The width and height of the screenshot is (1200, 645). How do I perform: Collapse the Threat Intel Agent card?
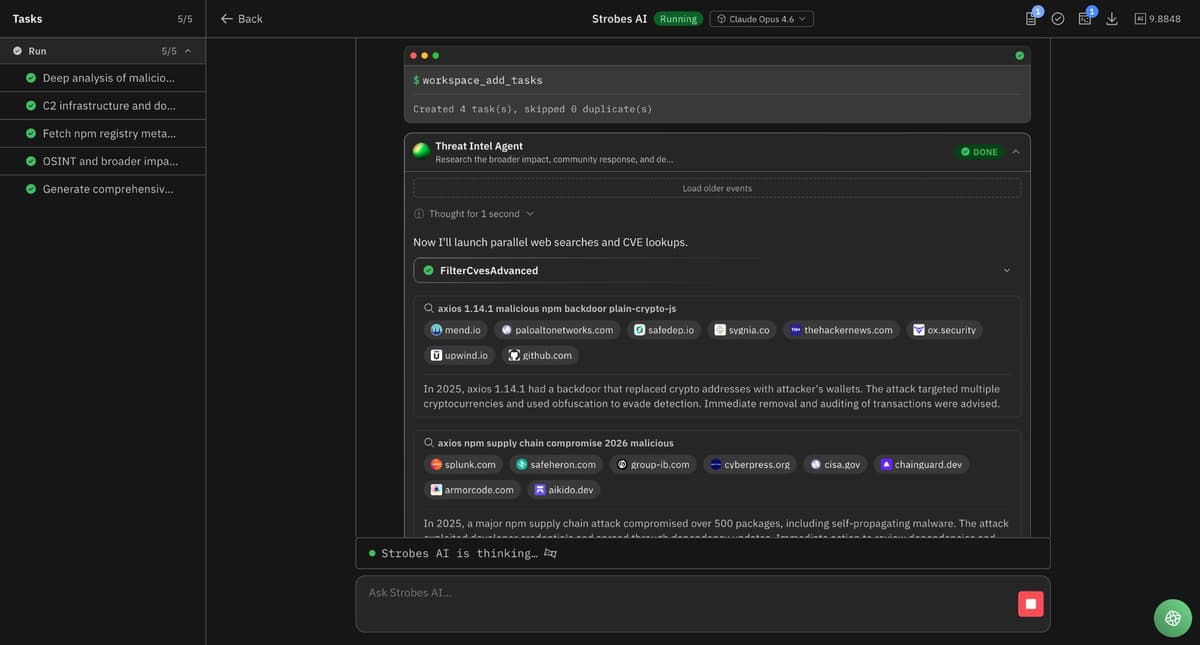point(1016,152)
